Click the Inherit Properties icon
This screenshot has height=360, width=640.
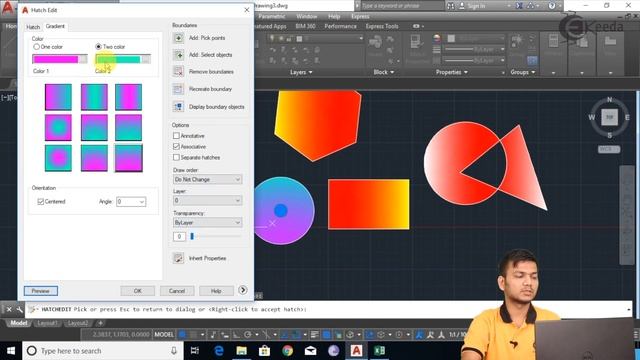click(178, 258)
